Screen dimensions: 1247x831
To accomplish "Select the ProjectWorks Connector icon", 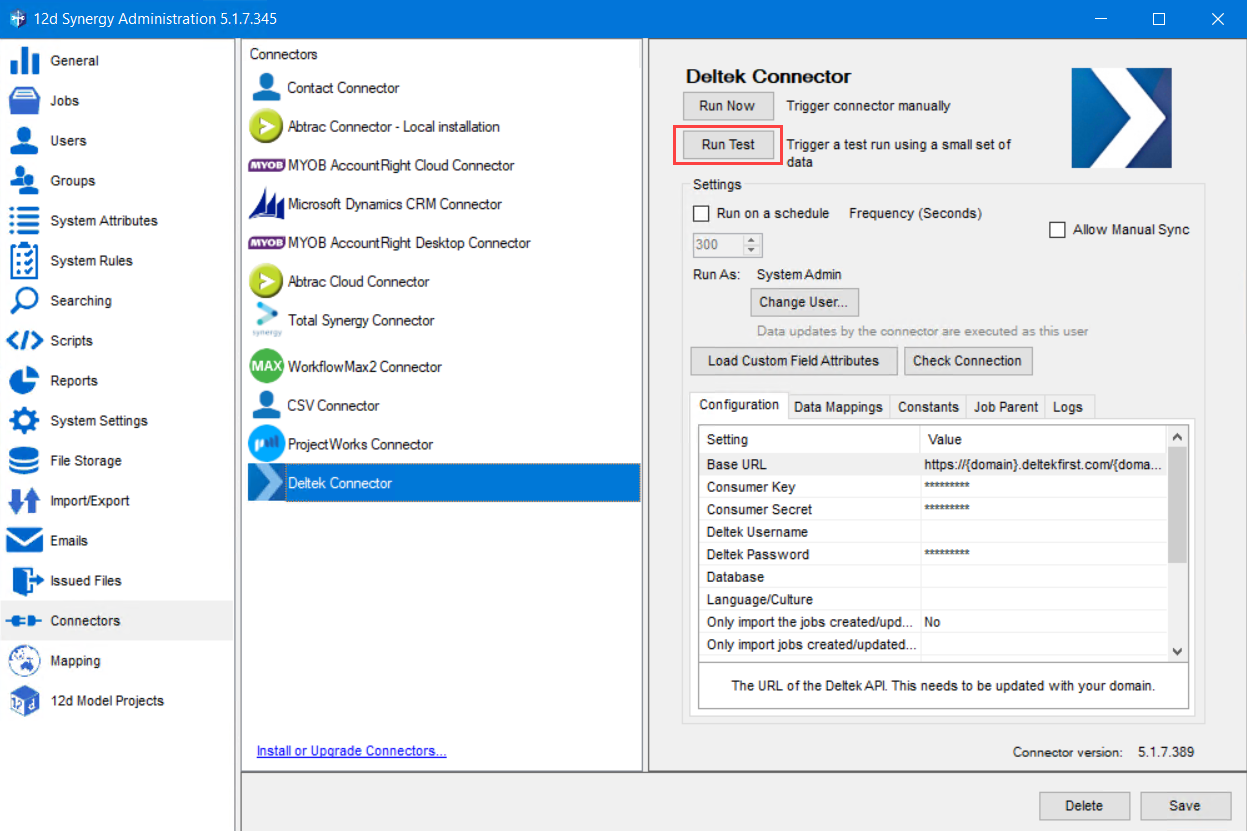I will tap(266, 444).
